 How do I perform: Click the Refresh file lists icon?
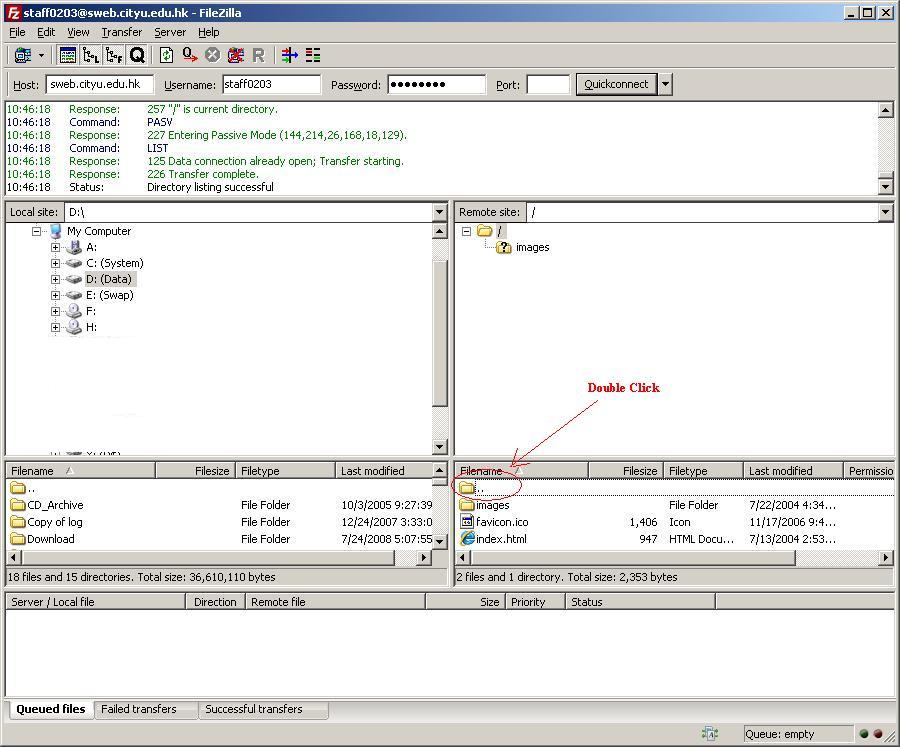tap(166, 56)
